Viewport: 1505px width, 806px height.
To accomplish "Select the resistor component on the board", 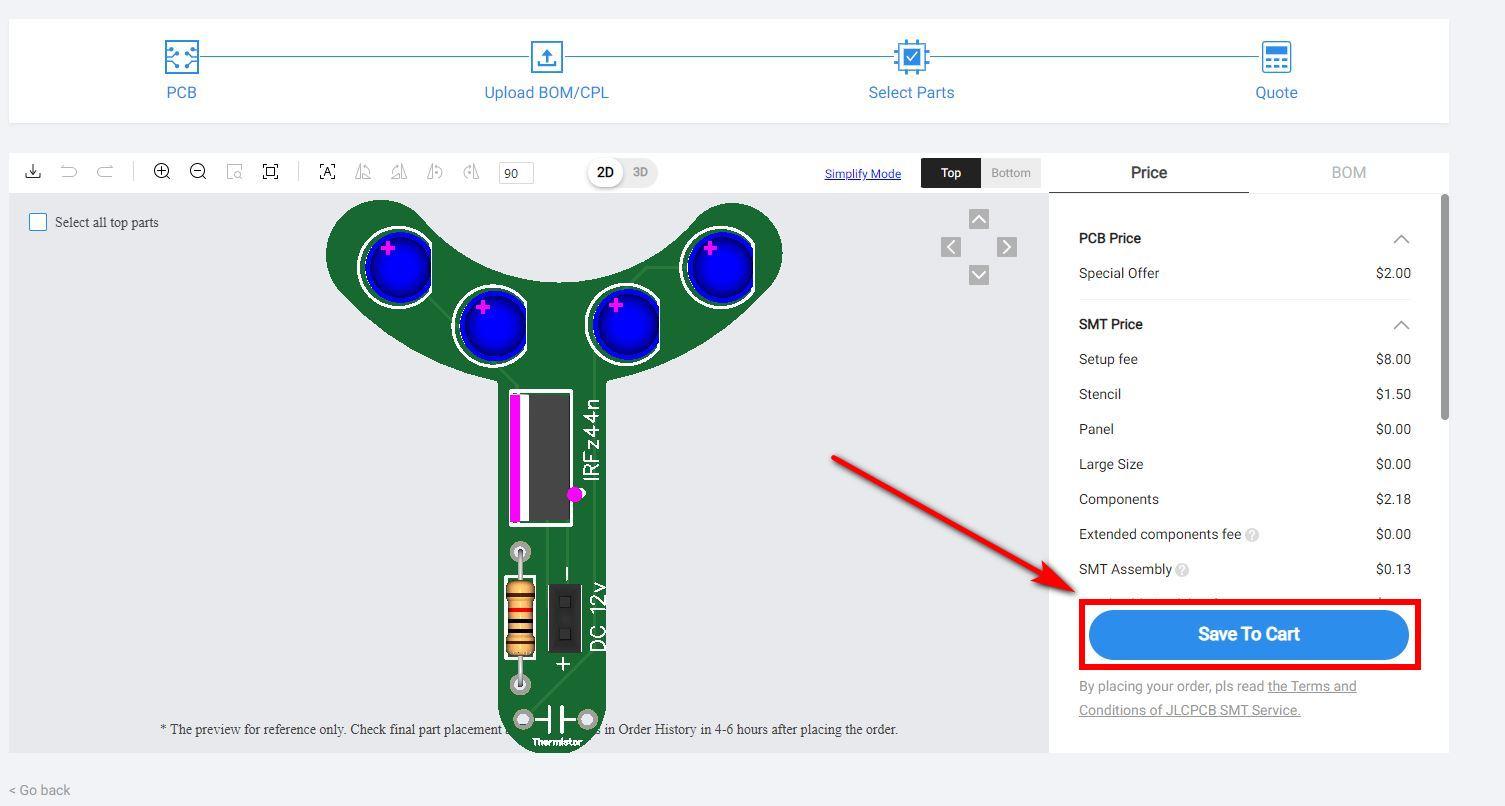I will pos(520,617).
